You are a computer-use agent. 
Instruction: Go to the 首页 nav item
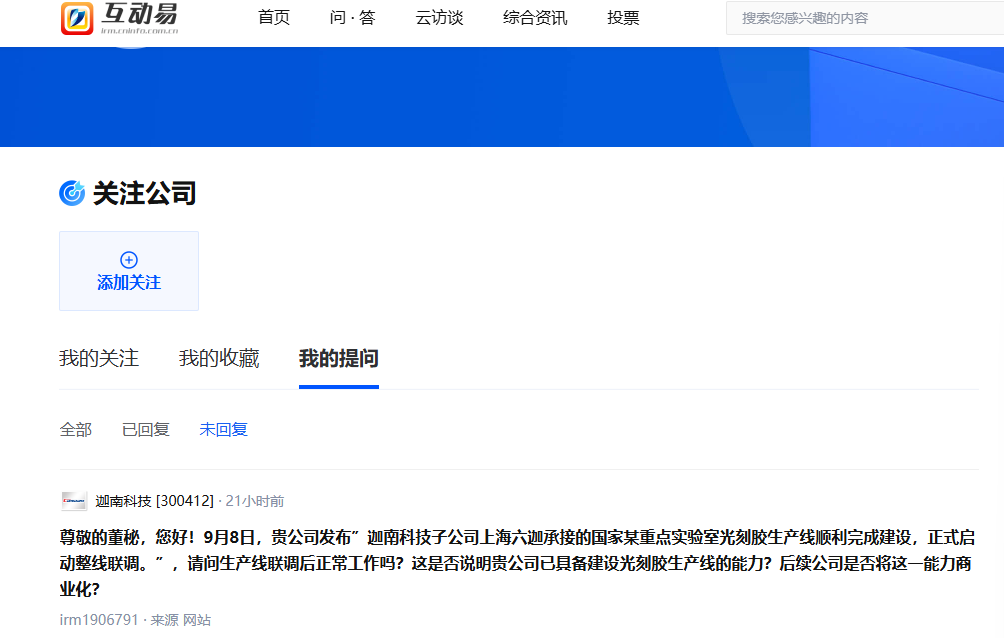coord(274,18)
